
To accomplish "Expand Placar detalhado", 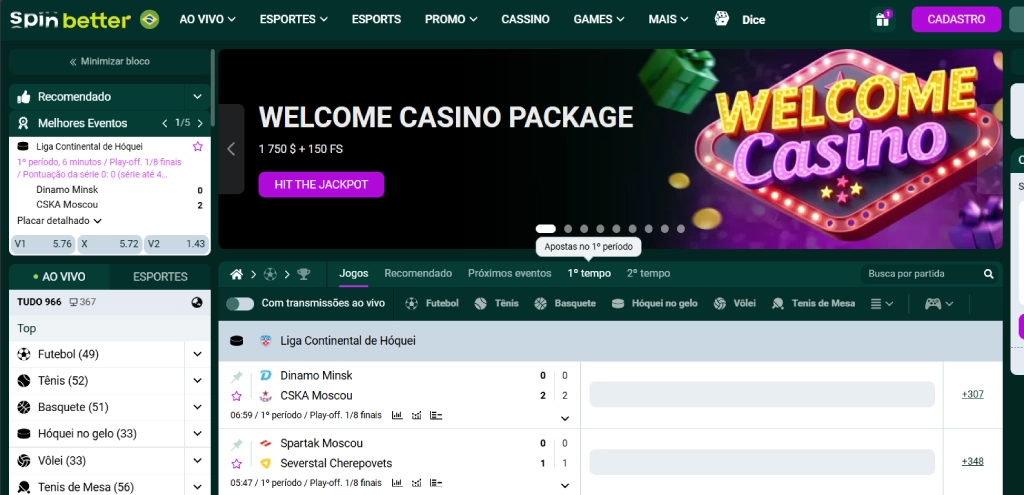I will [59, 221].
